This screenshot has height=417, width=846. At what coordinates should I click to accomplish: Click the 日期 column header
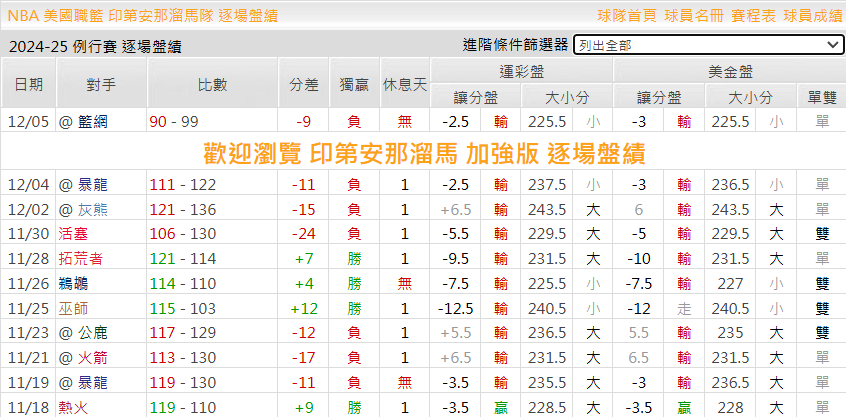click(29, 84)
